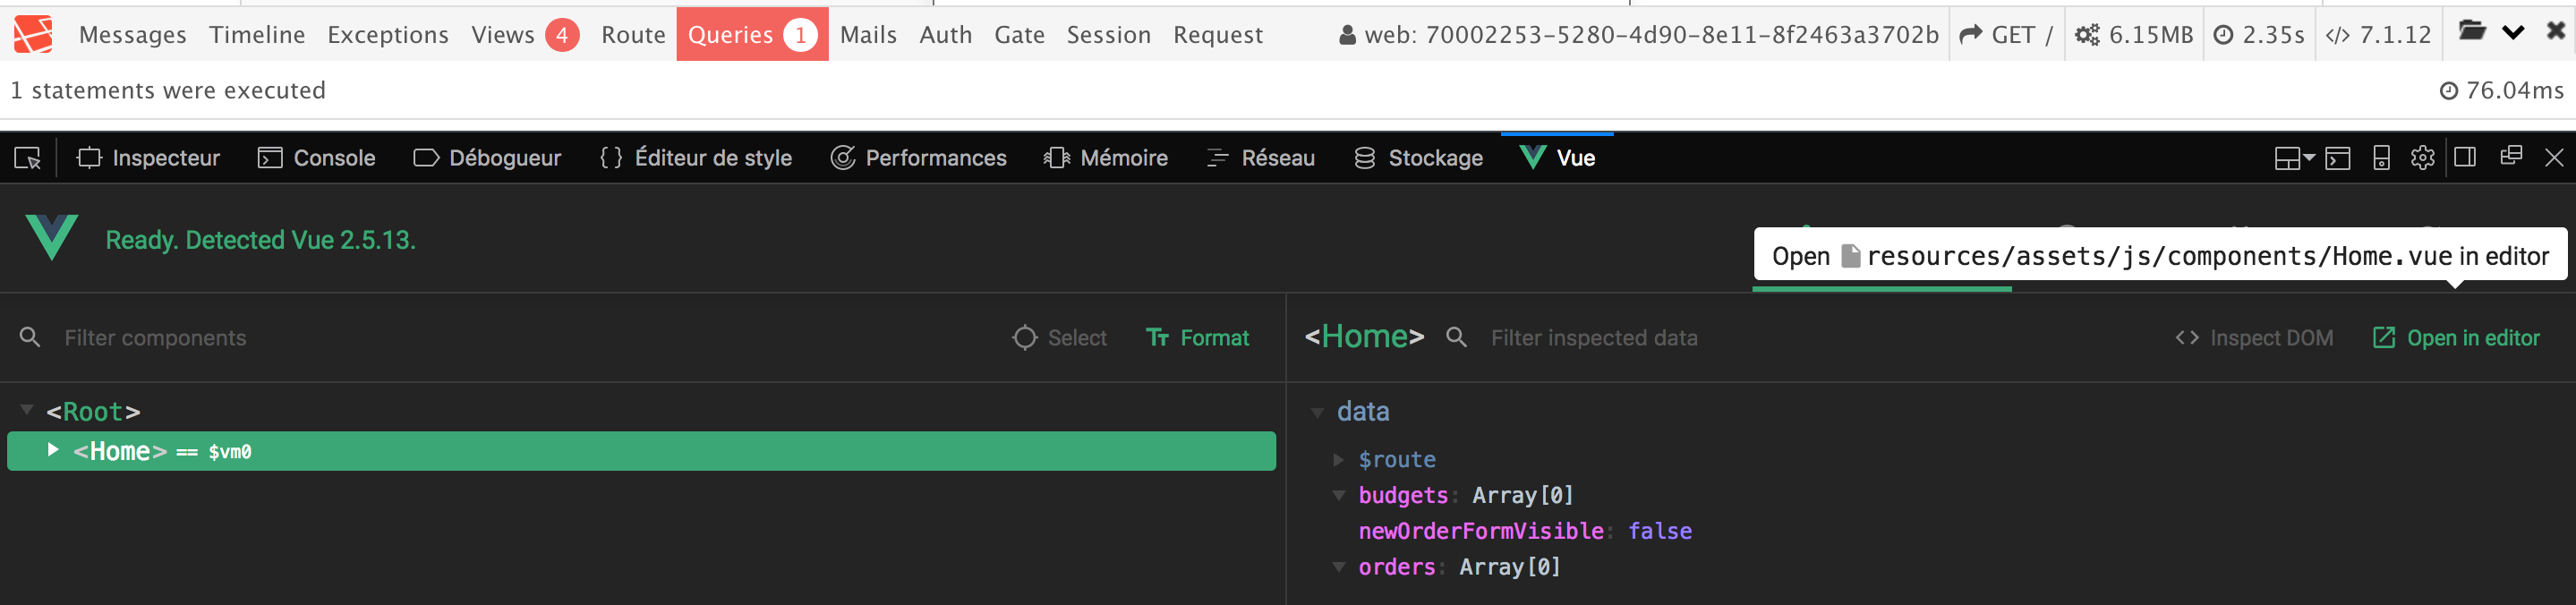
Task: Open the Exceptions debugbar tab
Action: click(x=388, y=35)
